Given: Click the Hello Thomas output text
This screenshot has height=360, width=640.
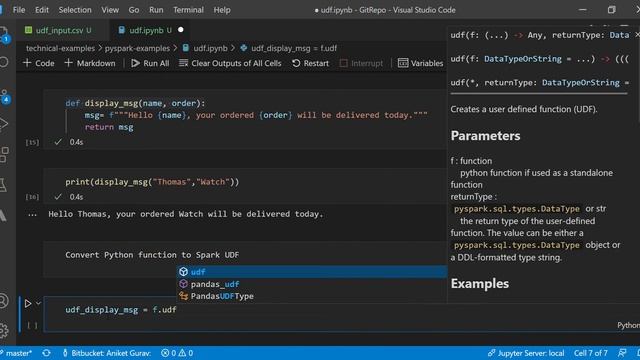Looking at the screenshot, I should 185,214.
